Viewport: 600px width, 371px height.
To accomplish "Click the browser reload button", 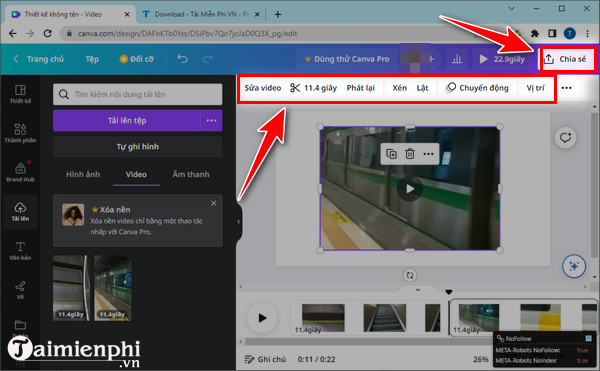I will click(47, 34).
